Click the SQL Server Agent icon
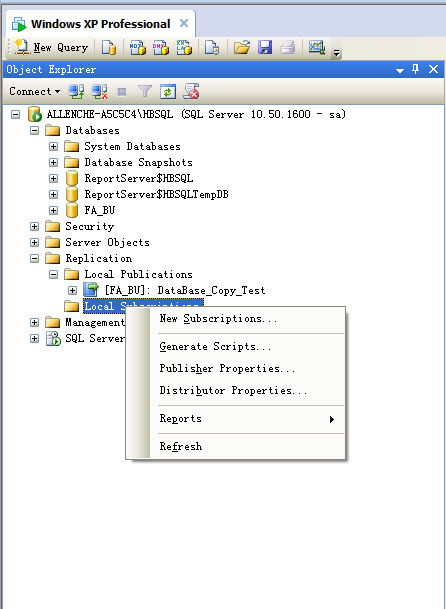The image size is (446, 609). pyautogui.click(x=54, y=339)
